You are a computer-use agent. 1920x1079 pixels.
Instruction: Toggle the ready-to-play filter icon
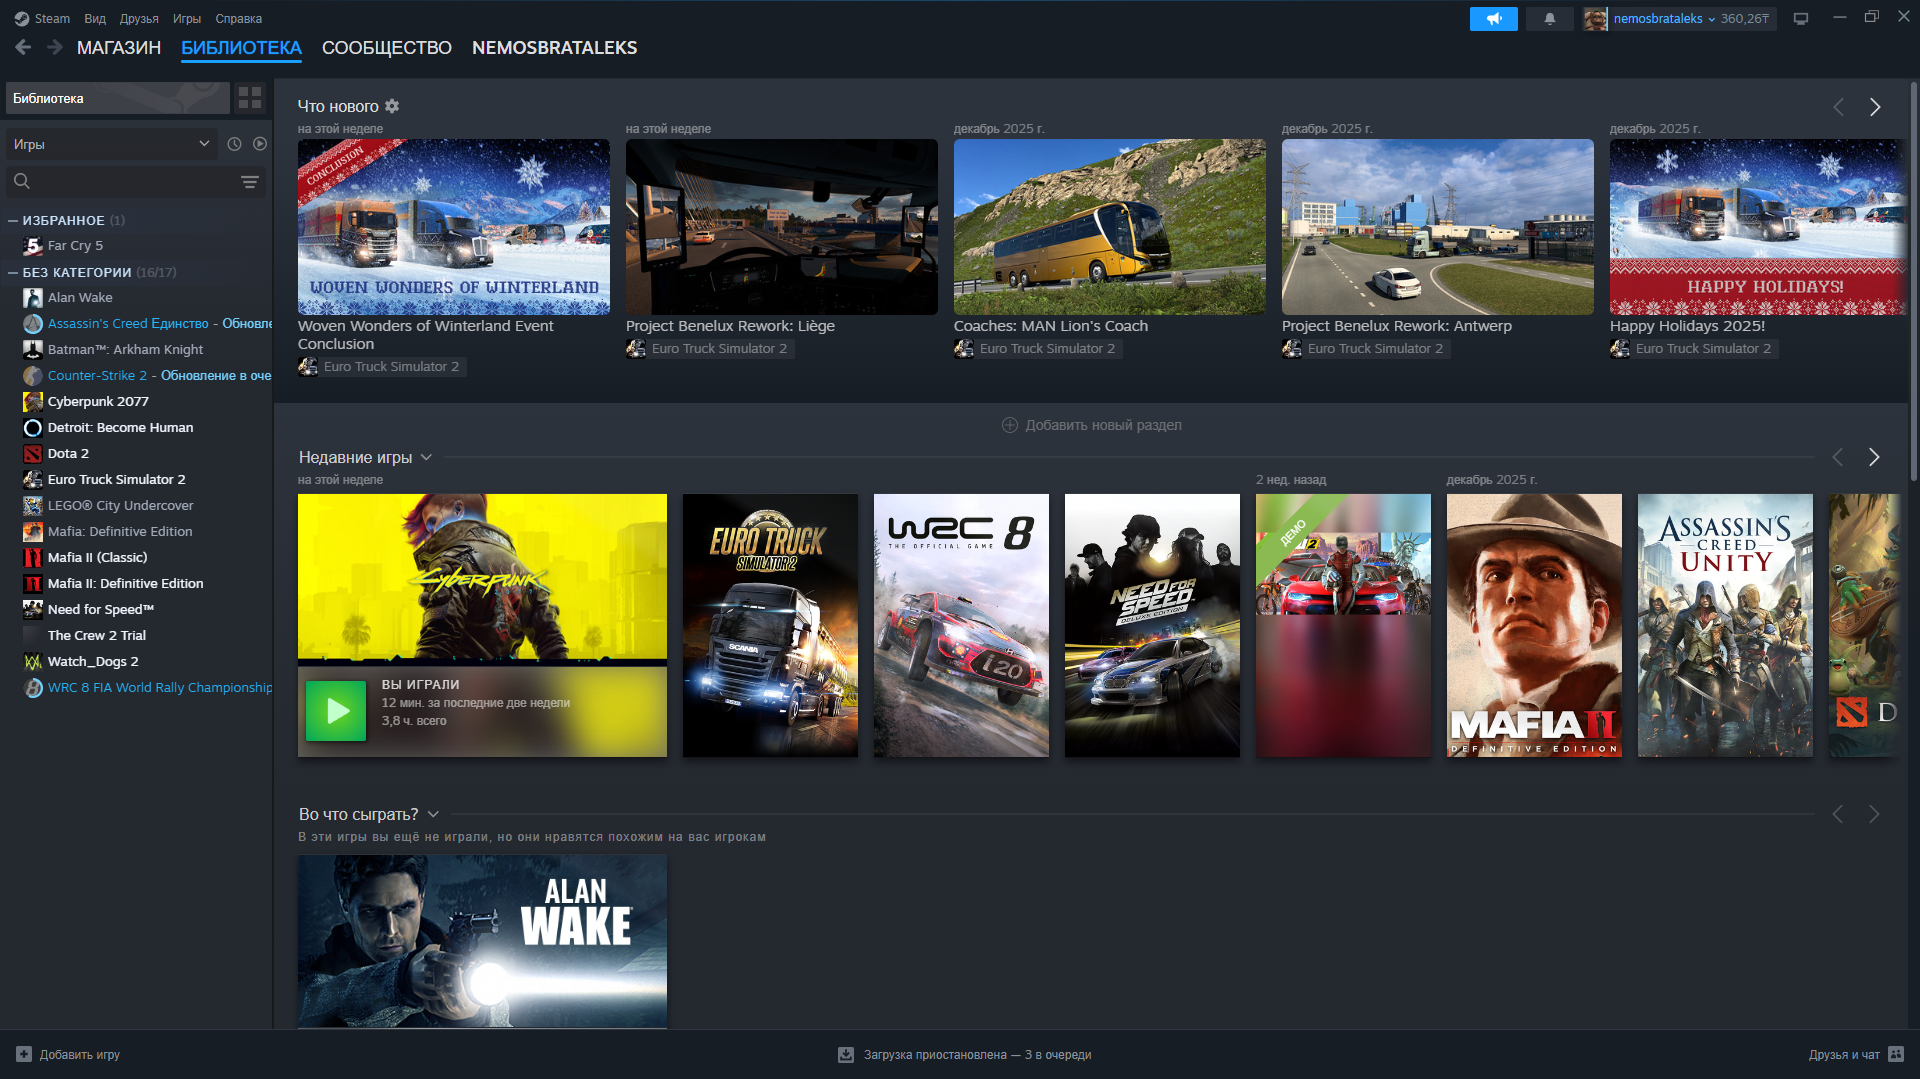click(260, 144)
